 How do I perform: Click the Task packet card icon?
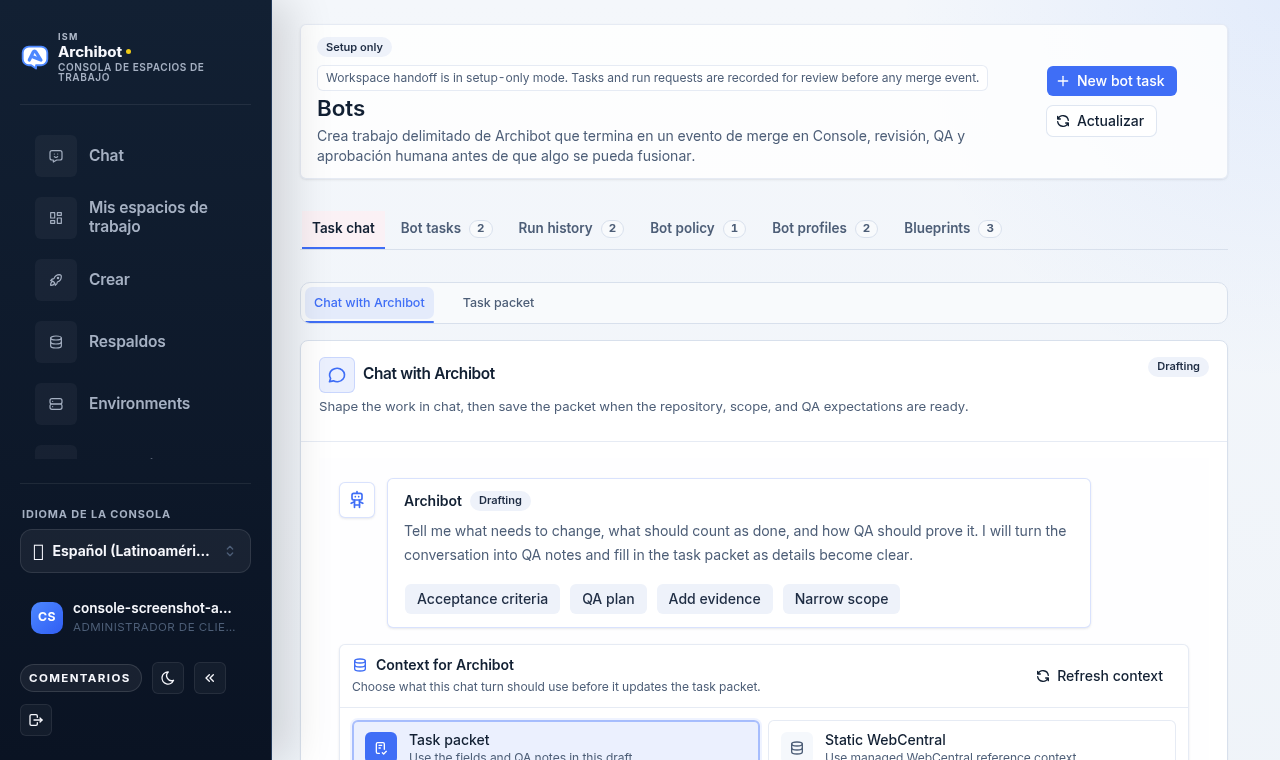pos(381,748)
